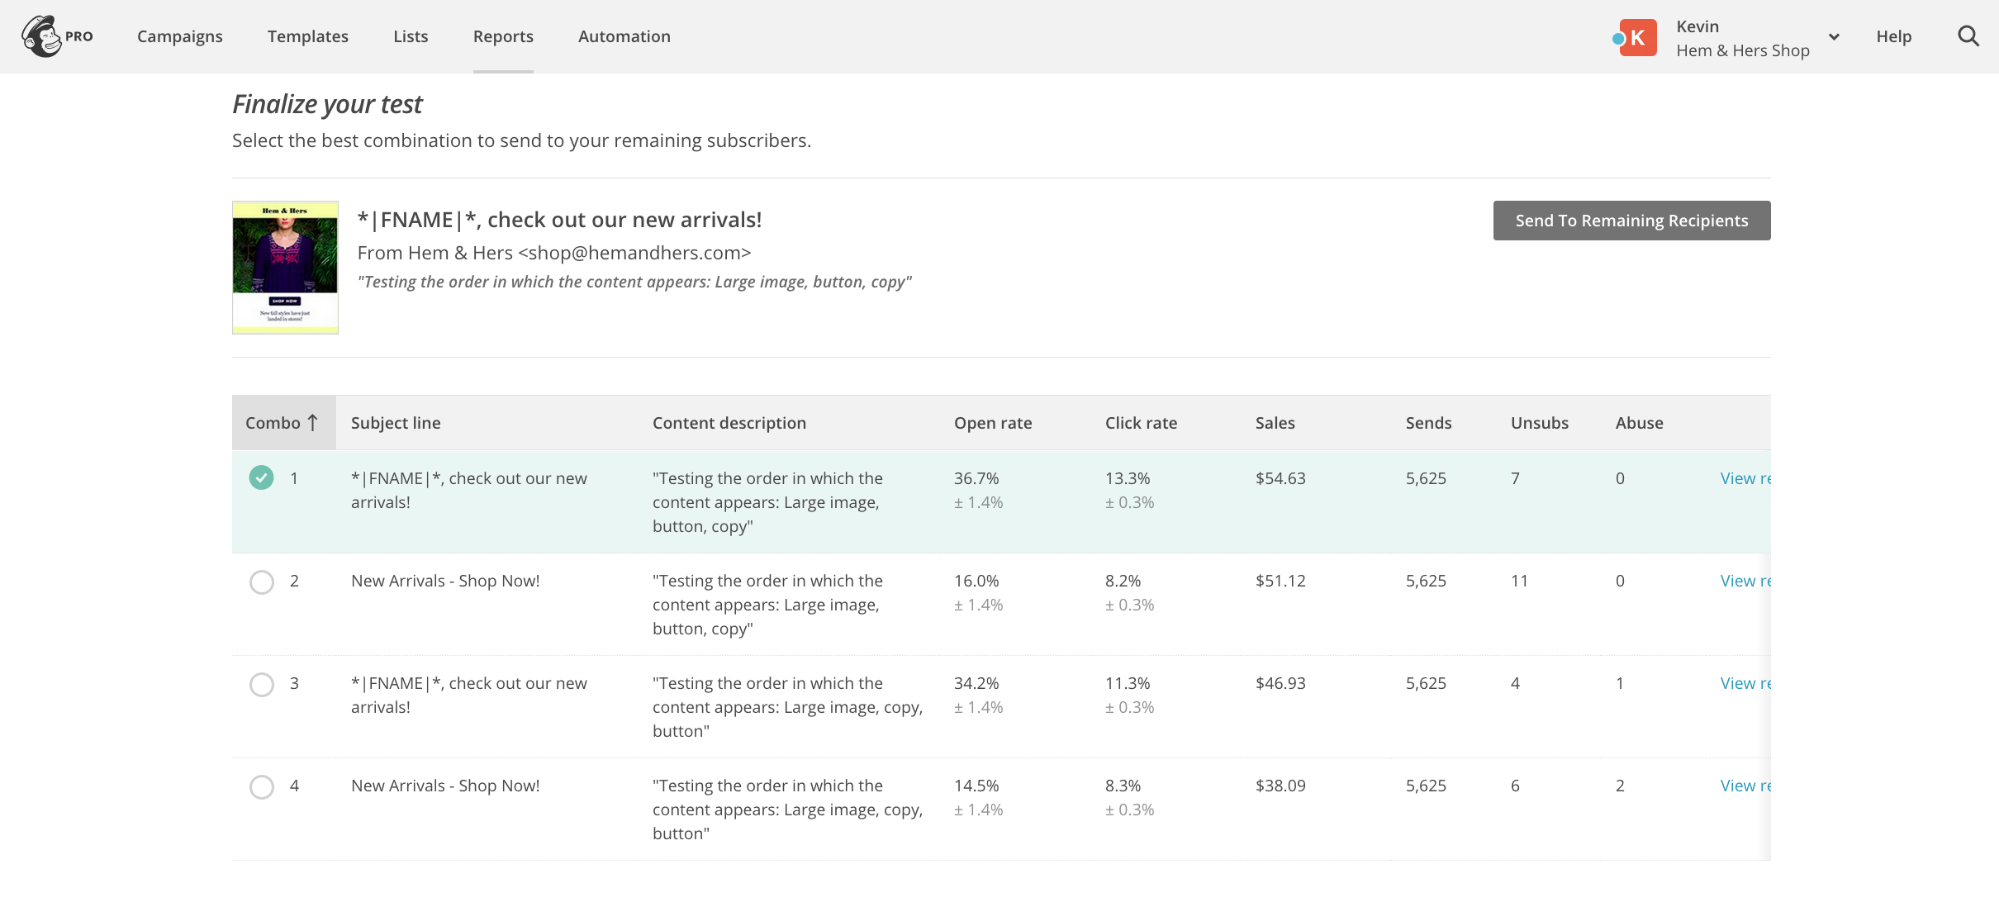Sort by Subject line column header
1999x899 pixels.
pyautogui.click(x=396, y=423)
